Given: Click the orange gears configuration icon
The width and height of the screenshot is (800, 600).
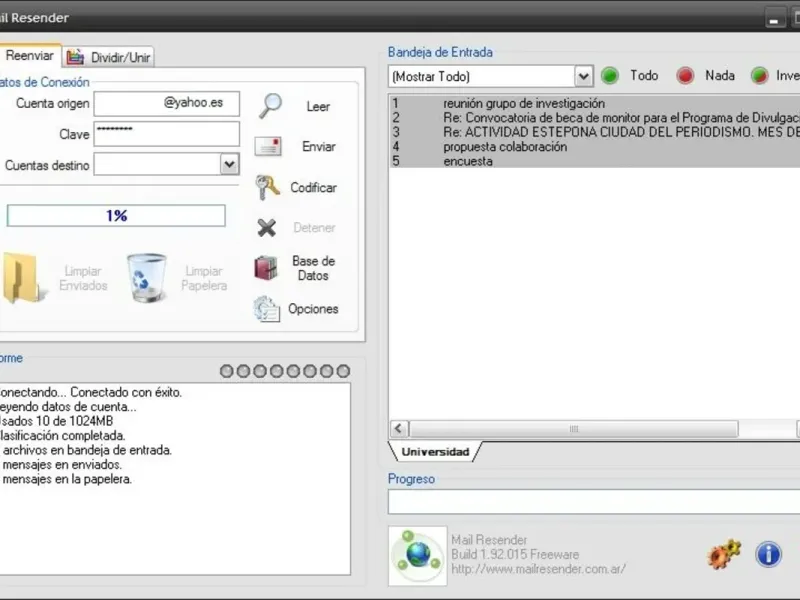Looking at the screenshot, I should (724, 554).
